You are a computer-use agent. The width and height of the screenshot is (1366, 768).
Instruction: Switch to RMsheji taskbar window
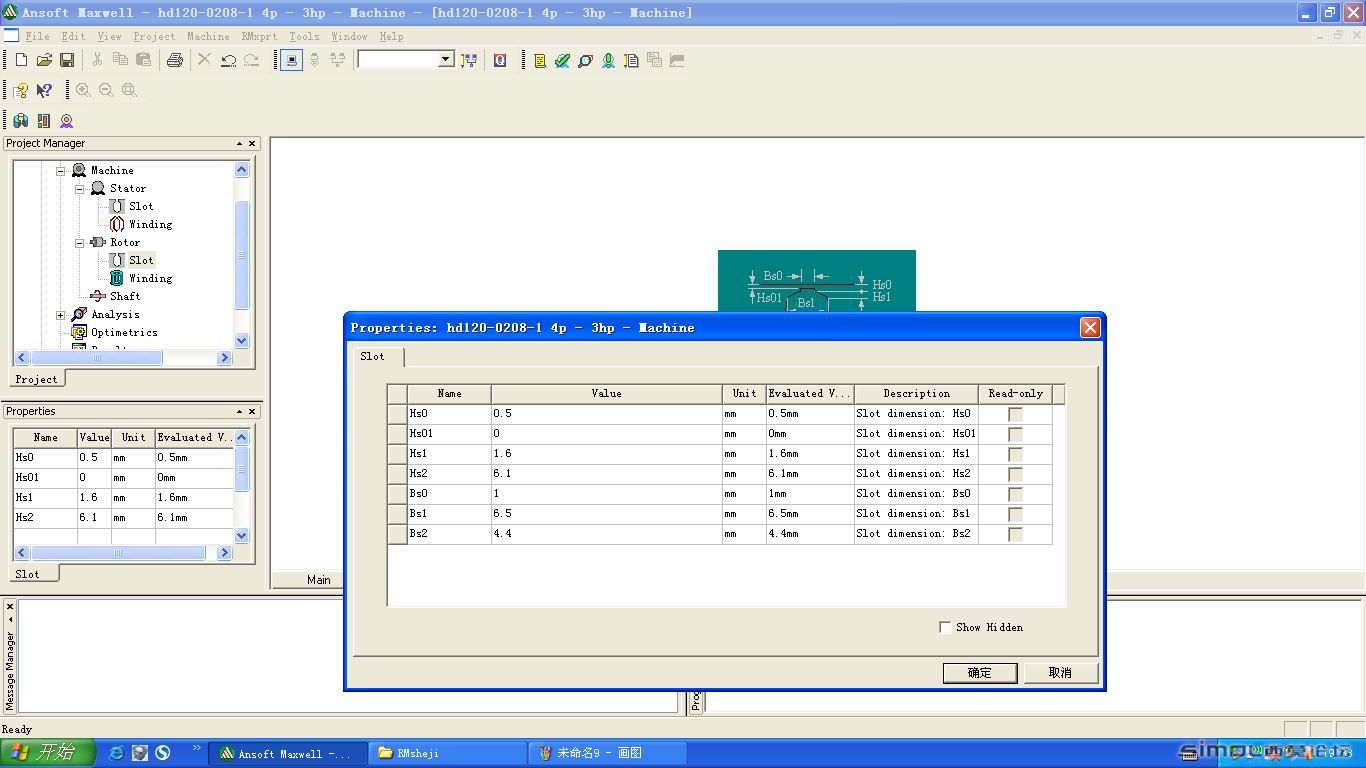(446, 753)
